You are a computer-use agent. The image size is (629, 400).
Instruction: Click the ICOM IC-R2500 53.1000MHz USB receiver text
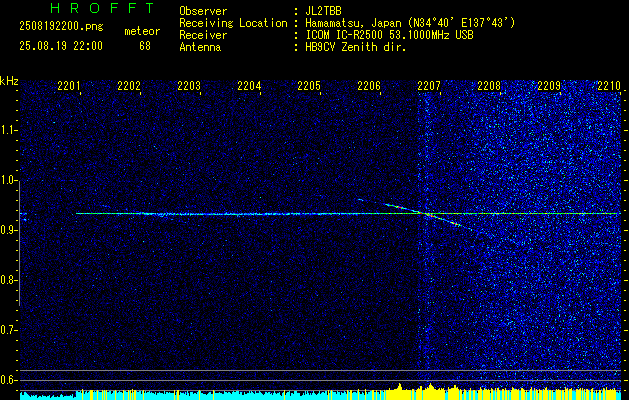[389, 35]
